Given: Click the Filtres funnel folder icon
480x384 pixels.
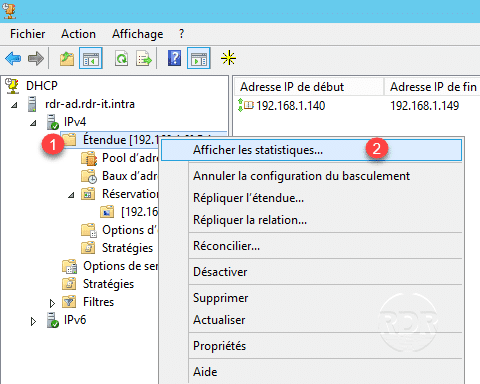Looking at the screenshot, I should click(69, 302).
